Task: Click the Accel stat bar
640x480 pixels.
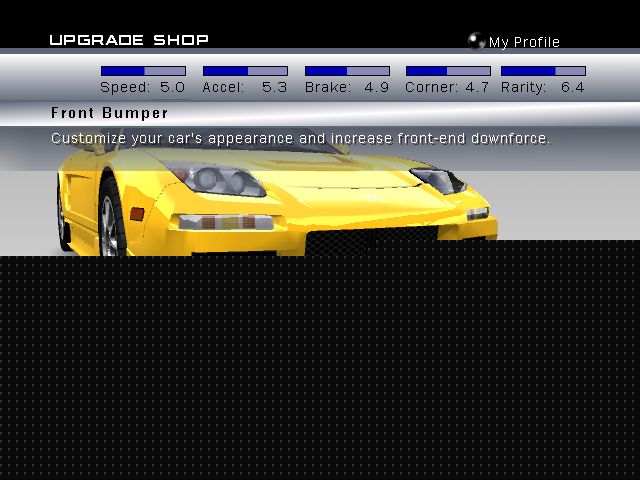Action: pos(245,71)
